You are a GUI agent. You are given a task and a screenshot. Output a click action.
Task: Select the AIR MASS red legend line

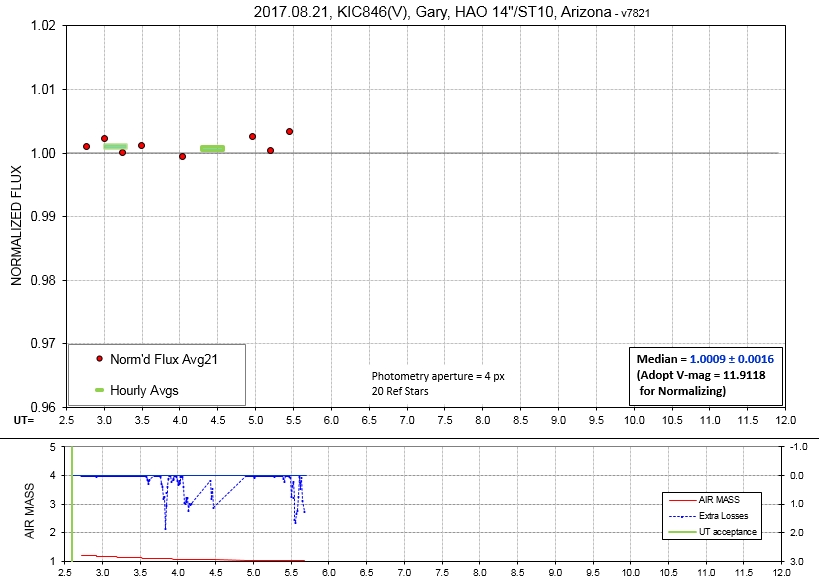(678, 498)
